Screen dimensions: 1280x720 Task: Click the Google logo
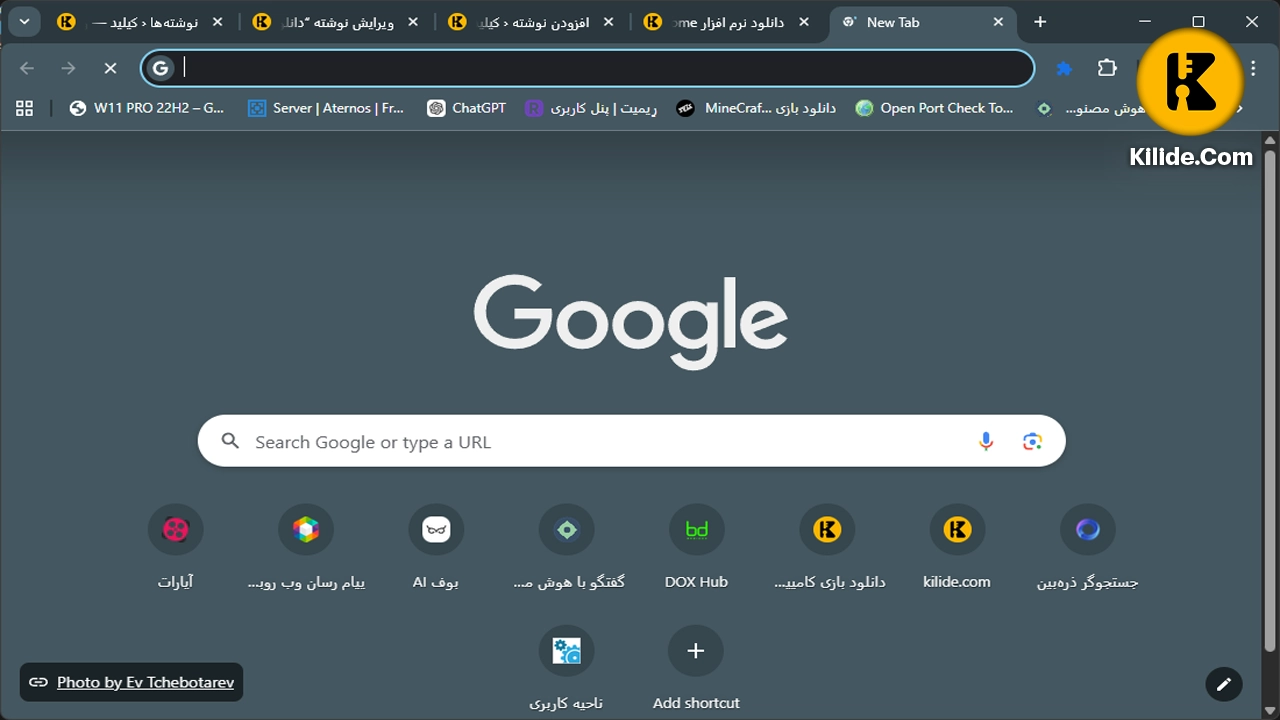(631, 320)
